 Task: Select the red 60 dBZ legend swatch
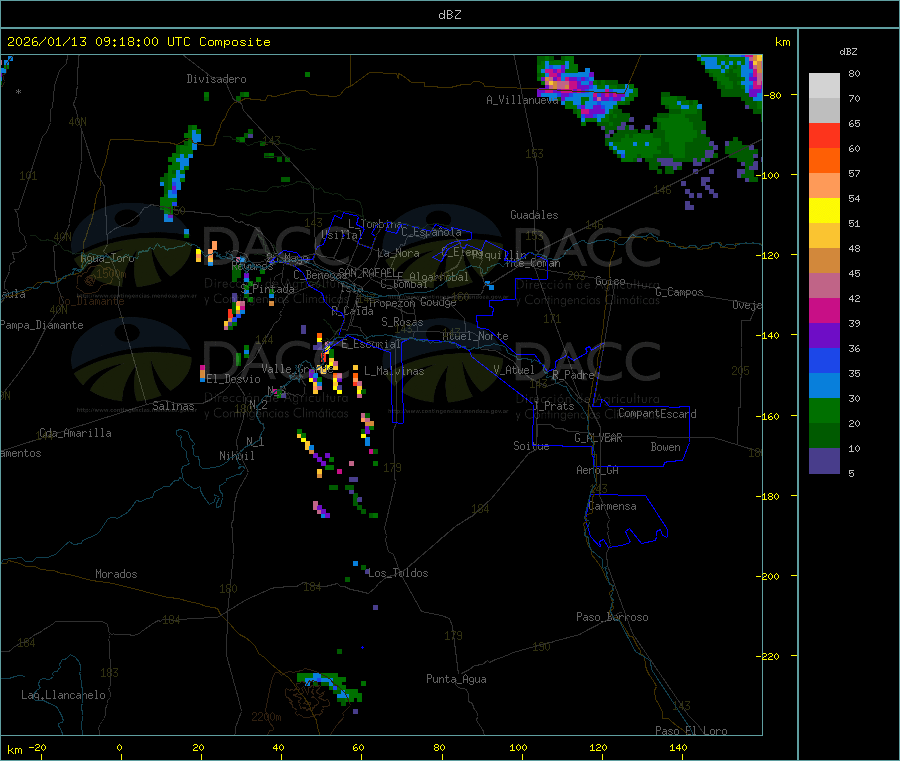click(824, 135)
